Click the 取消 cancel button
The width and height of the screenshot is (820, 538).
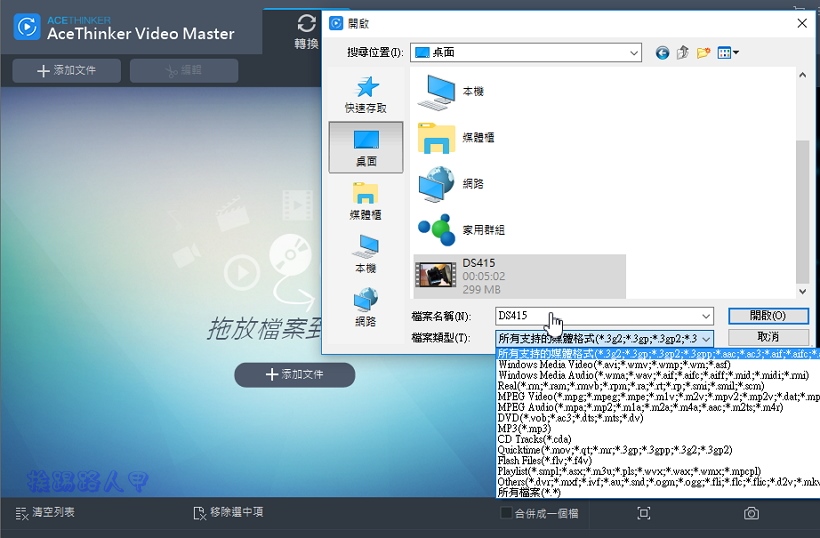click(x=768, y=337)
